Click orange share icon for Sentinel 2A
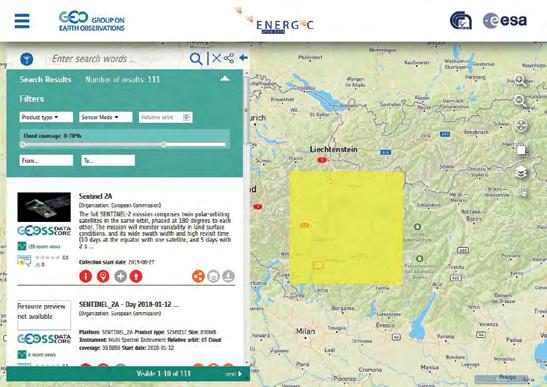The image size is (547, 387). (198, 276)
